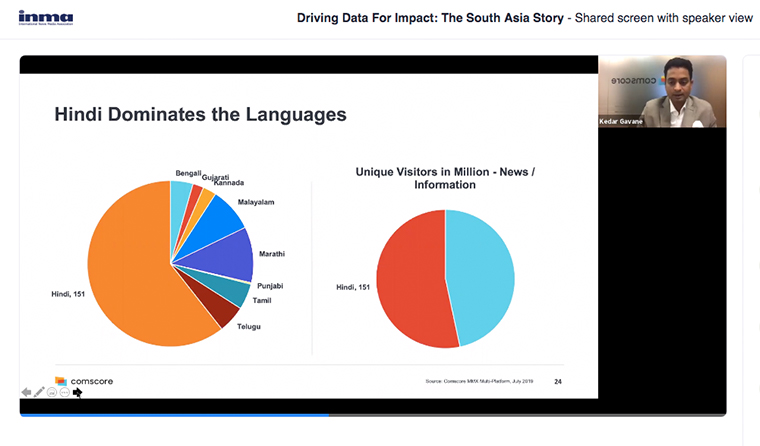This screenshot has width=760, height=446.
Task: Click the INMA logo in the header
Action: [46, 18]
